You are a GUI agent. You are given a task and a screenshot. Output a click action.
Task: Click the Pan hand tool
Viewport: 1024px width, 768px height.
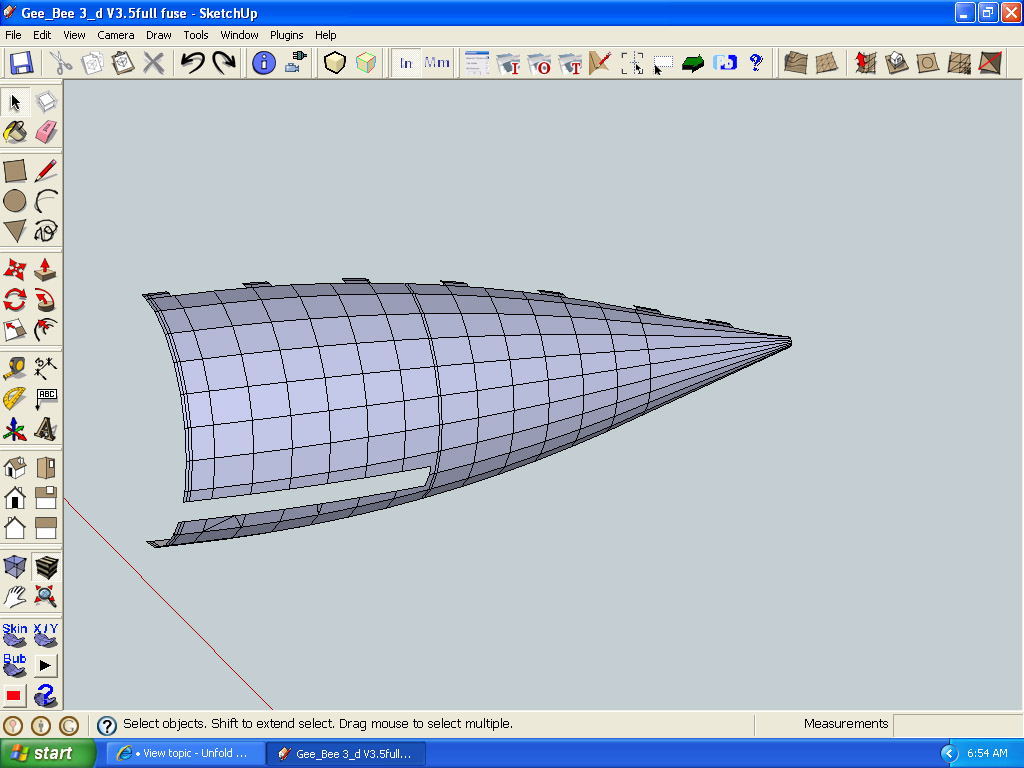15,597
